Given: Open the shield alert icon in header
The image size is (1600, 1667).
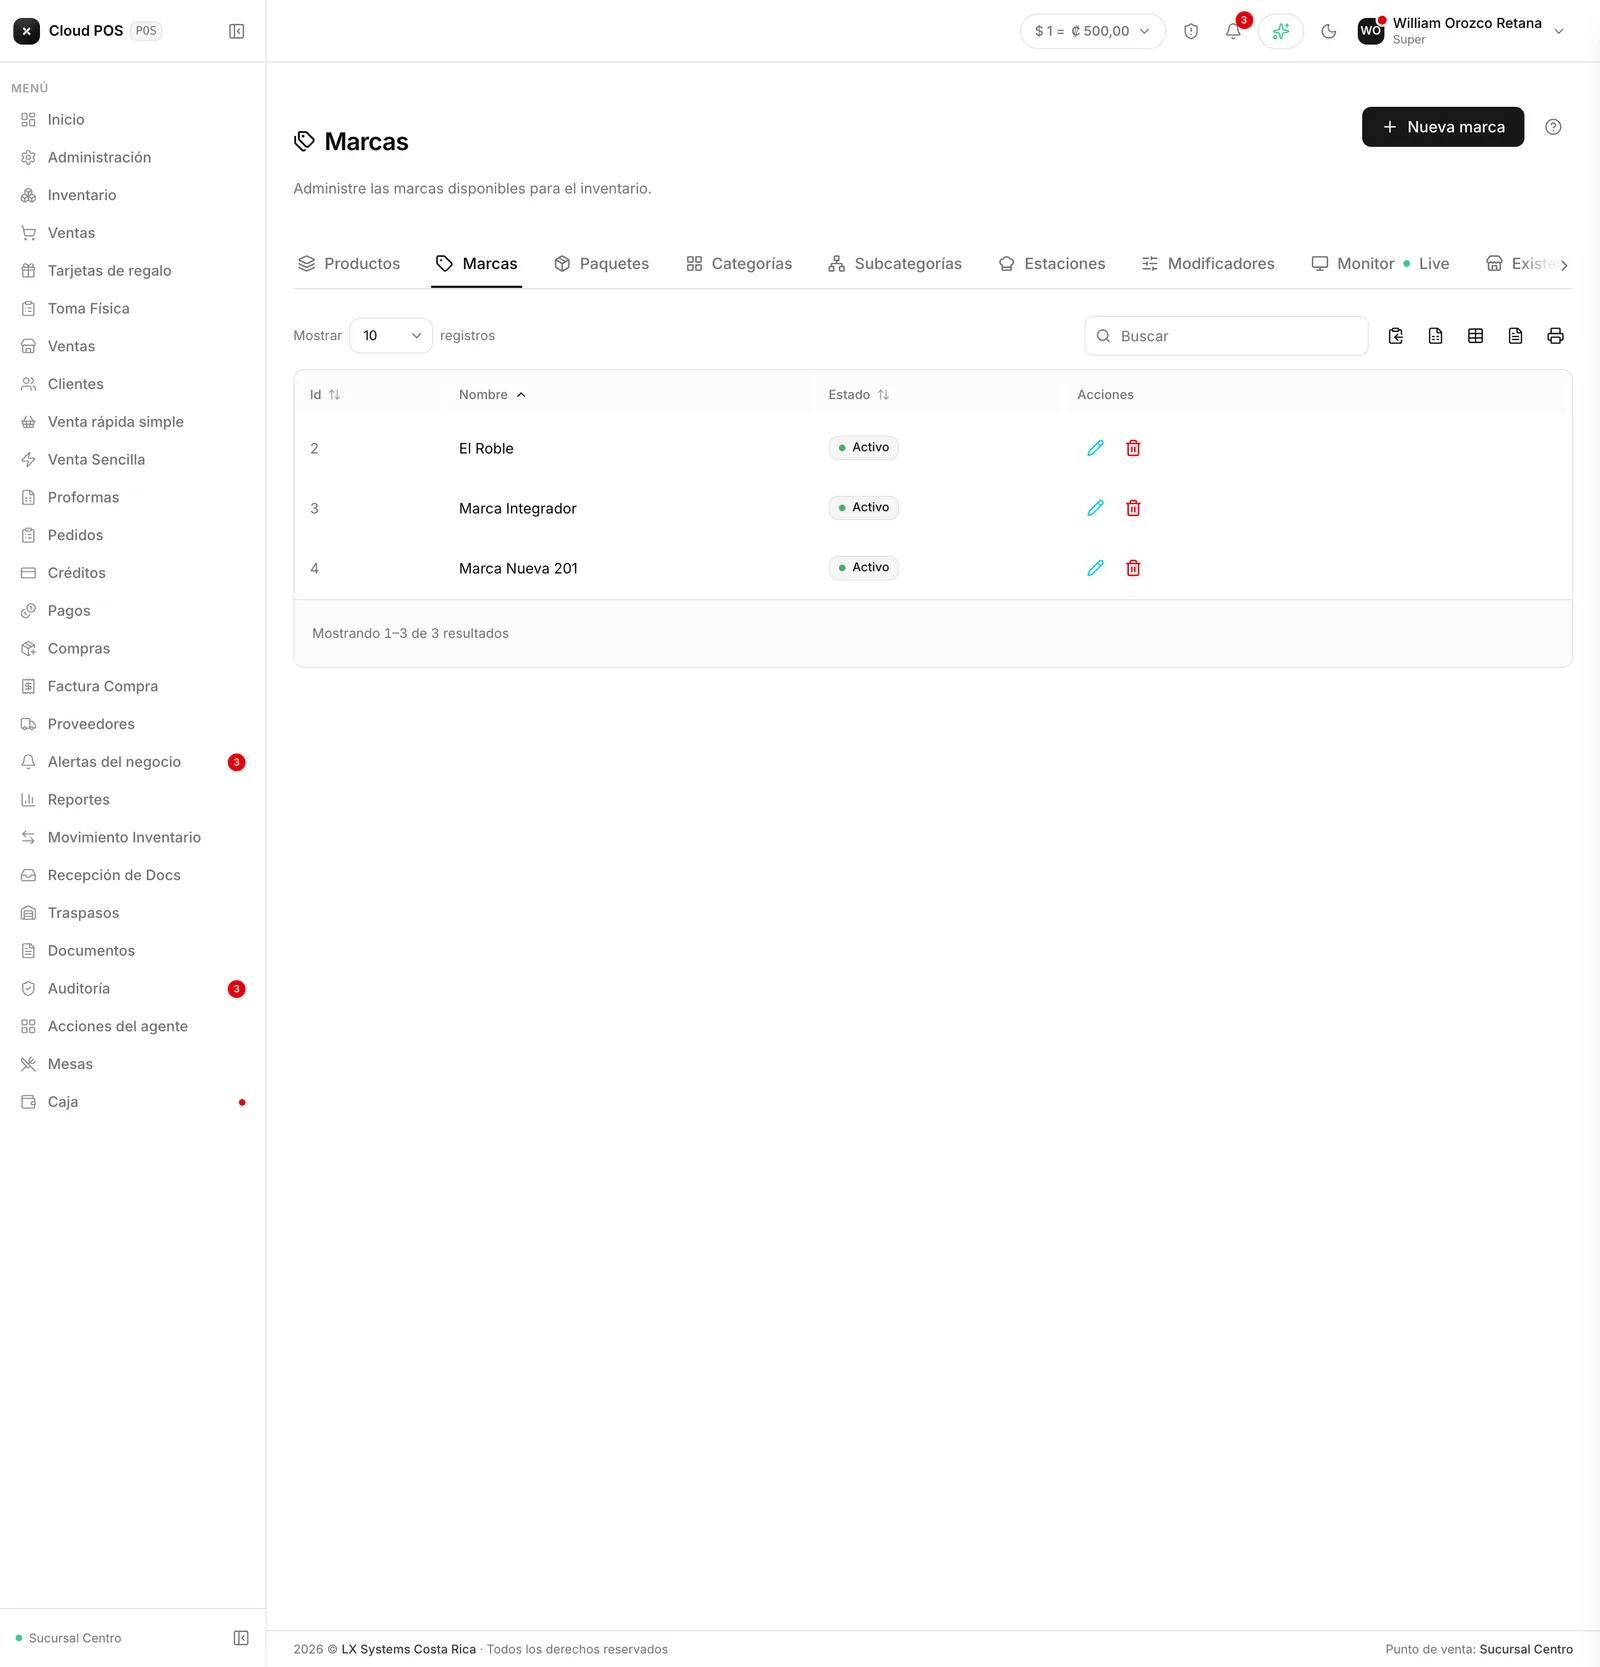Looking at the screenshot, I should [1191, 31].
